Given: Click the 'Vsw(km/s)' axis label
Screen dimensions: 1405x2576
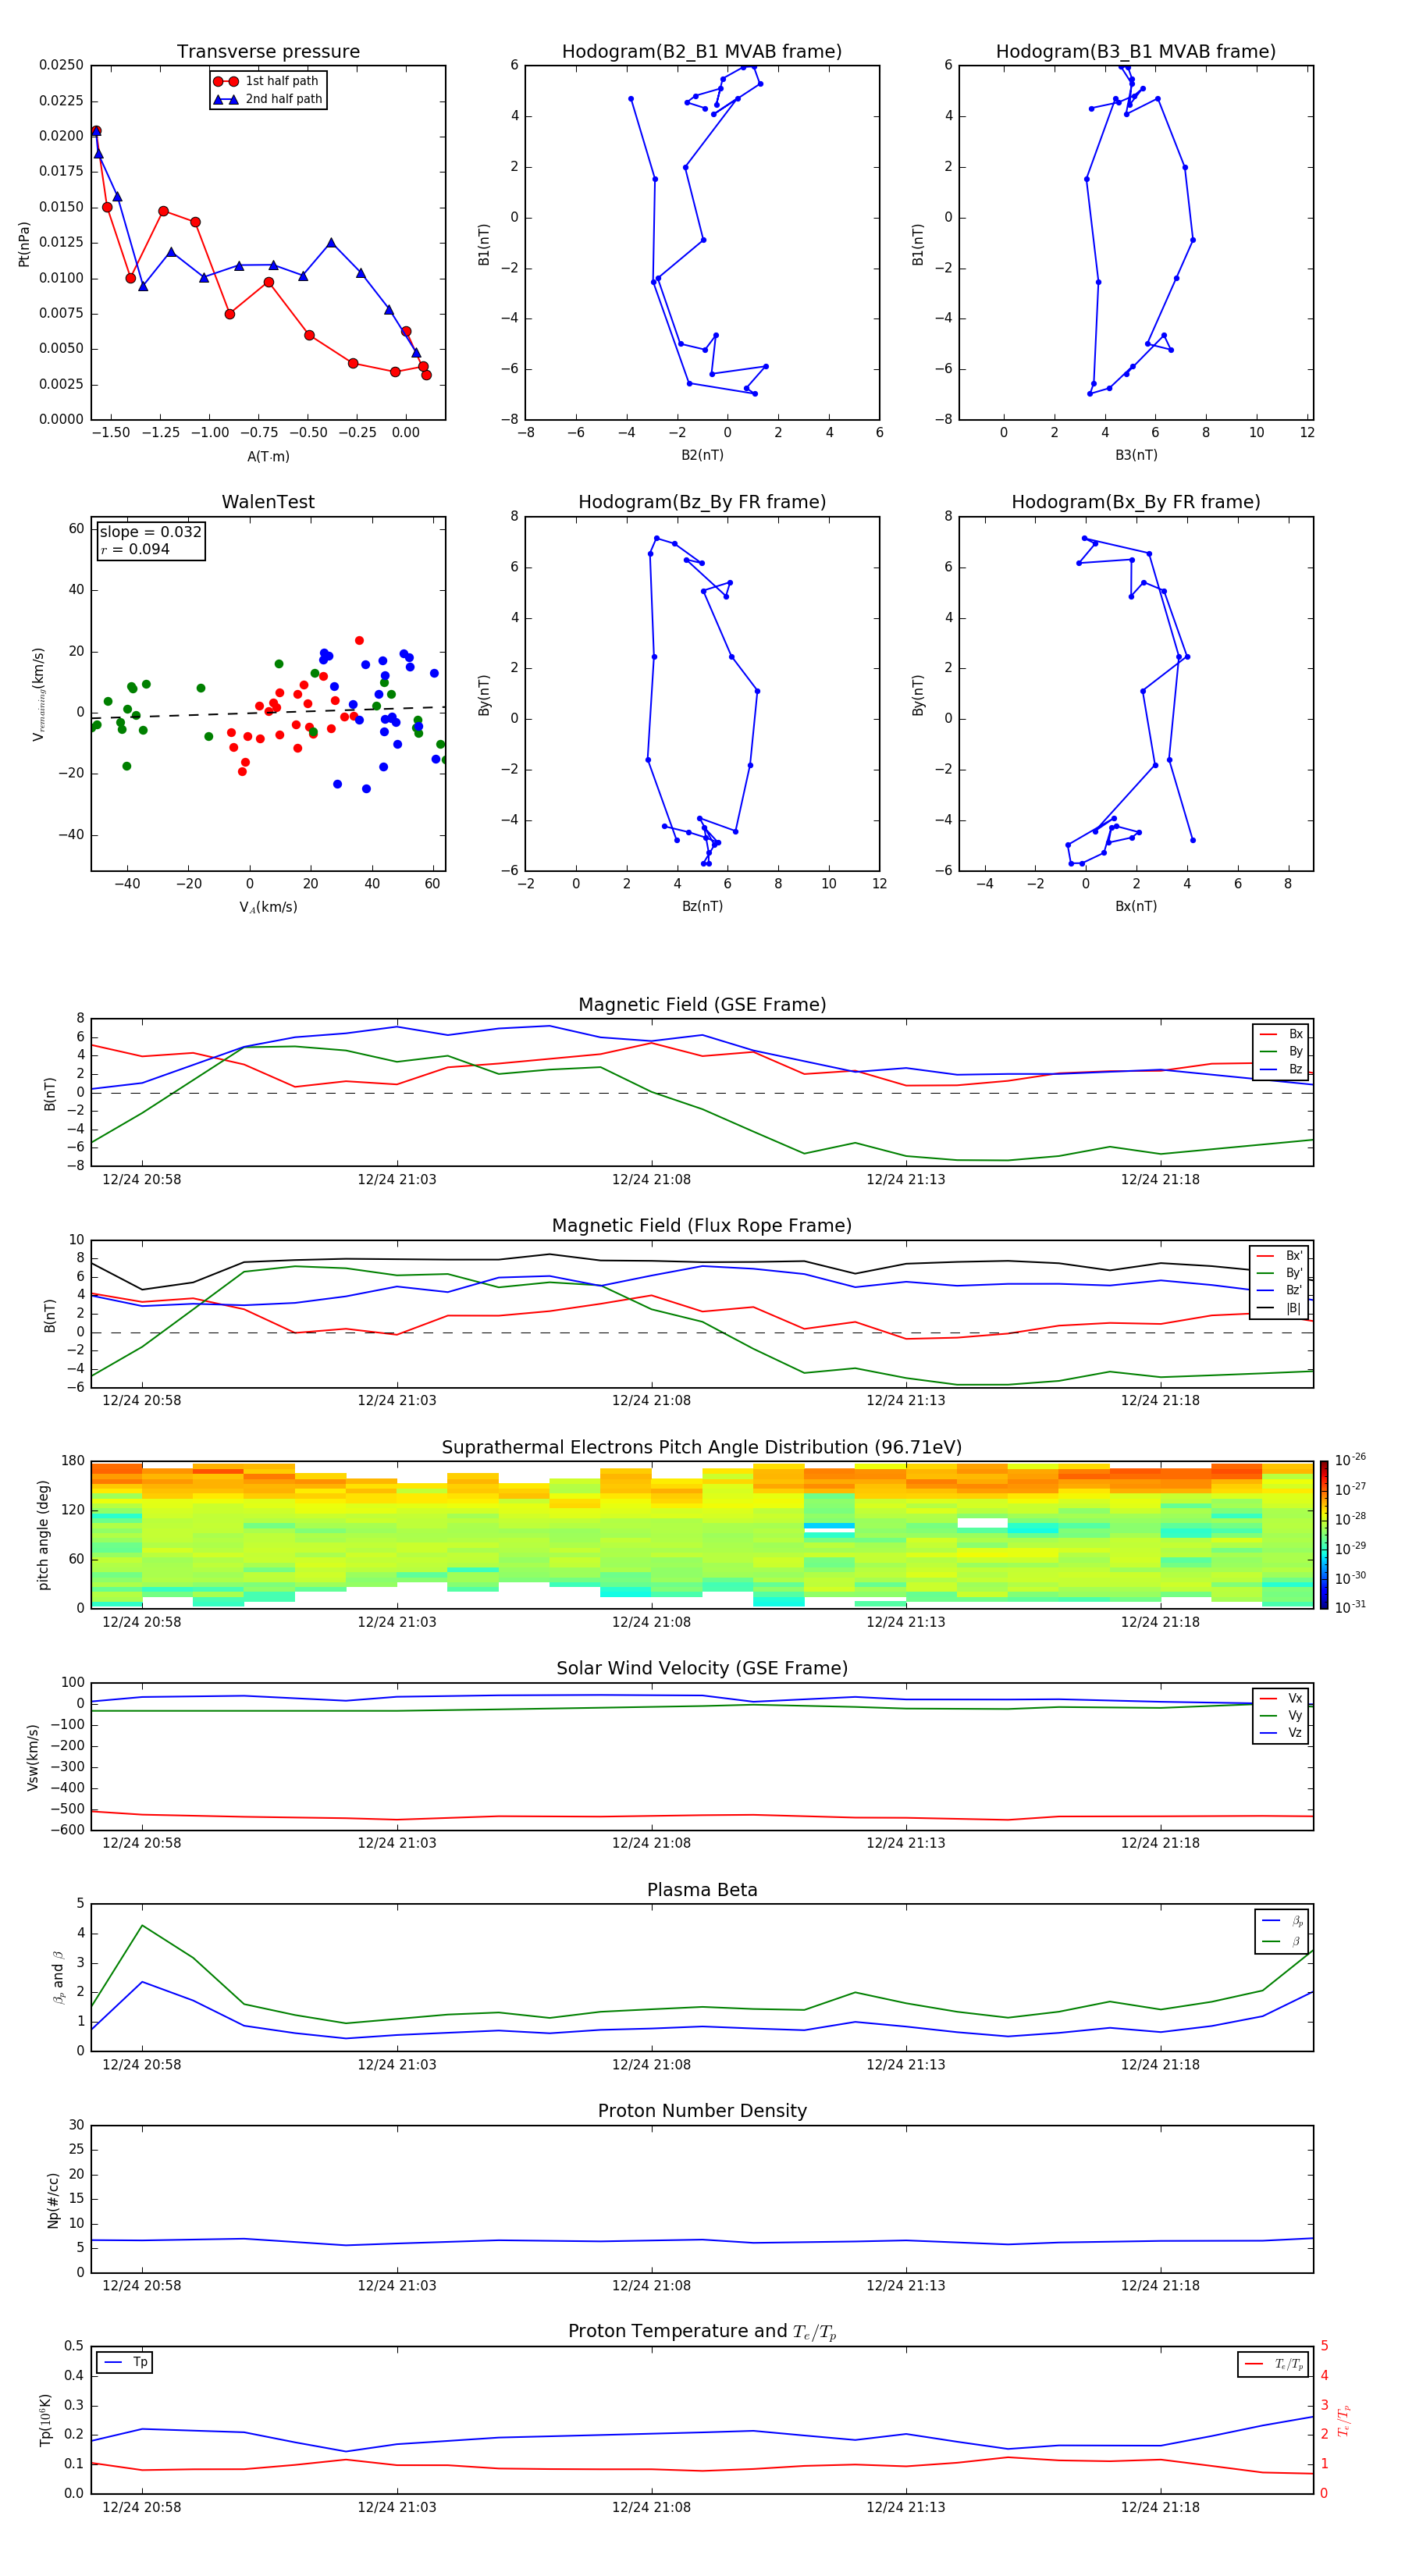Looking at the screenshot, I should pyautogui.click(x=33, y=1757).
